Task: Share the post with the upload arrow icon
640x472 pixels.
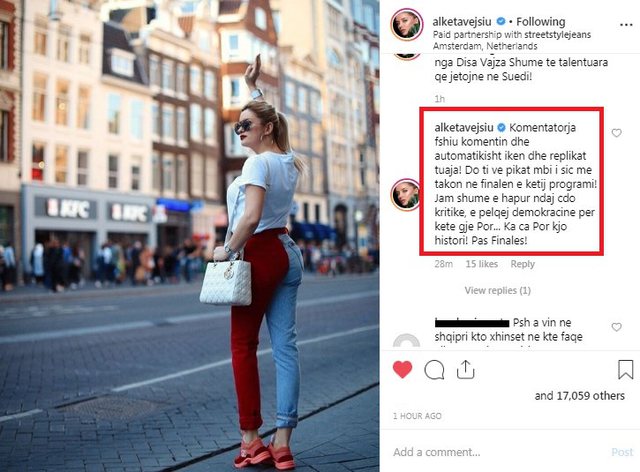Action: point(465,370)
